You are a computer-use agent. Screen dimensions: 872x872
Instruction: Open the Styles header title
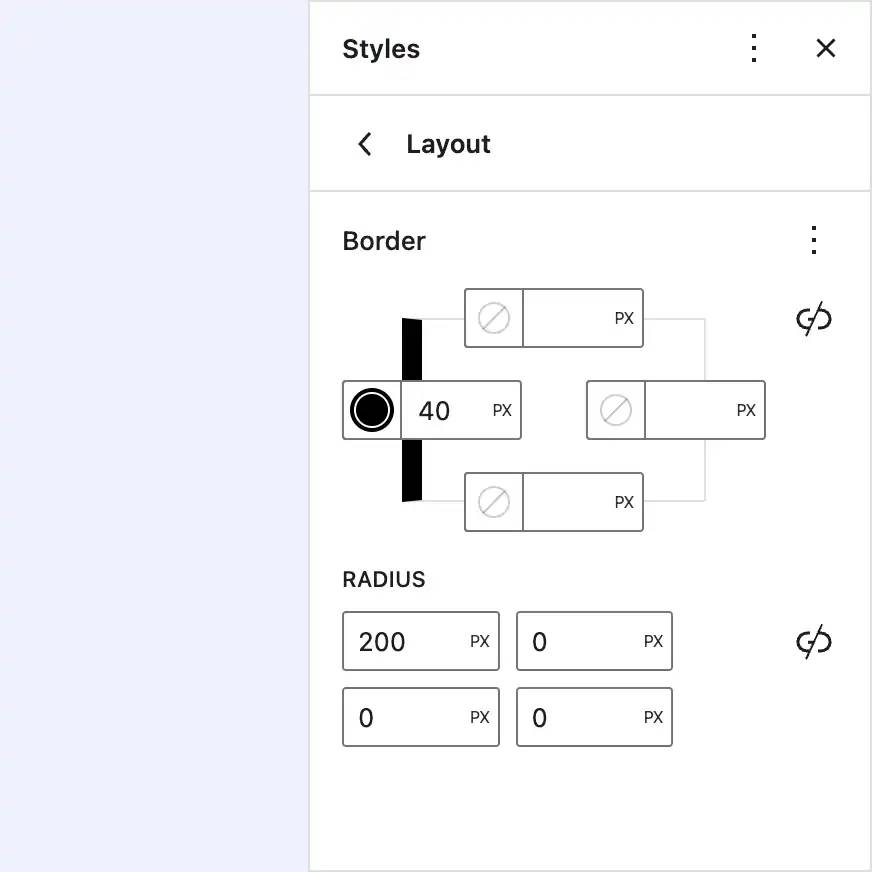pos(381,48)
